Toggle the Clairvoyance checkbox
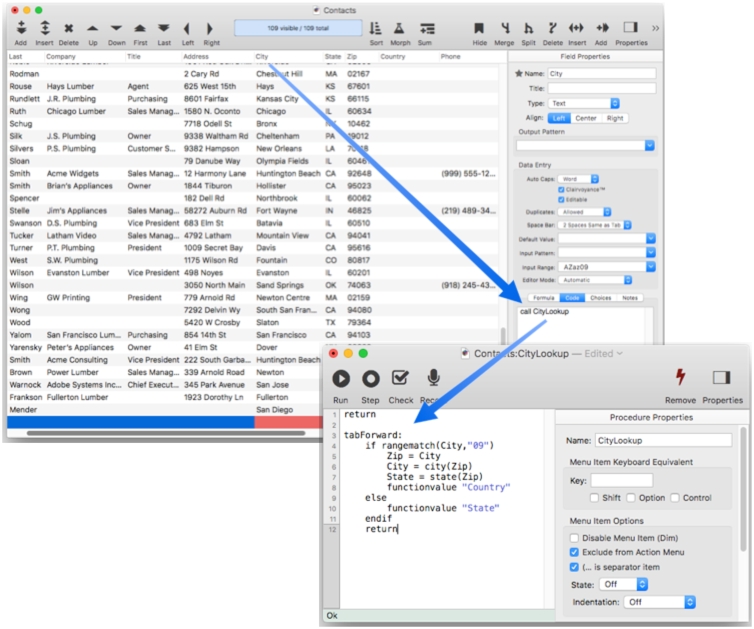This screenshot has height=629, width=754. click(561, 189)
